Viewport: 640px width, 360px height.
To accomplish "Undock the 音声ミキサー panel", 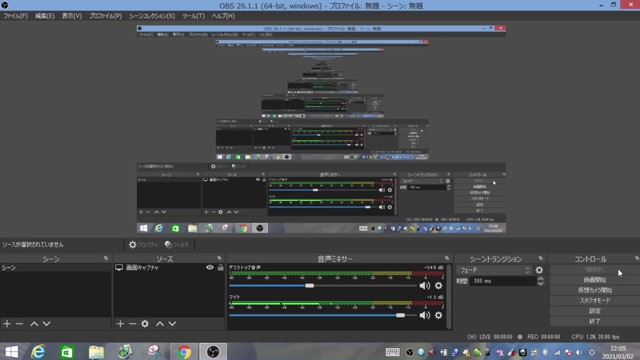I will coord(447,258).
